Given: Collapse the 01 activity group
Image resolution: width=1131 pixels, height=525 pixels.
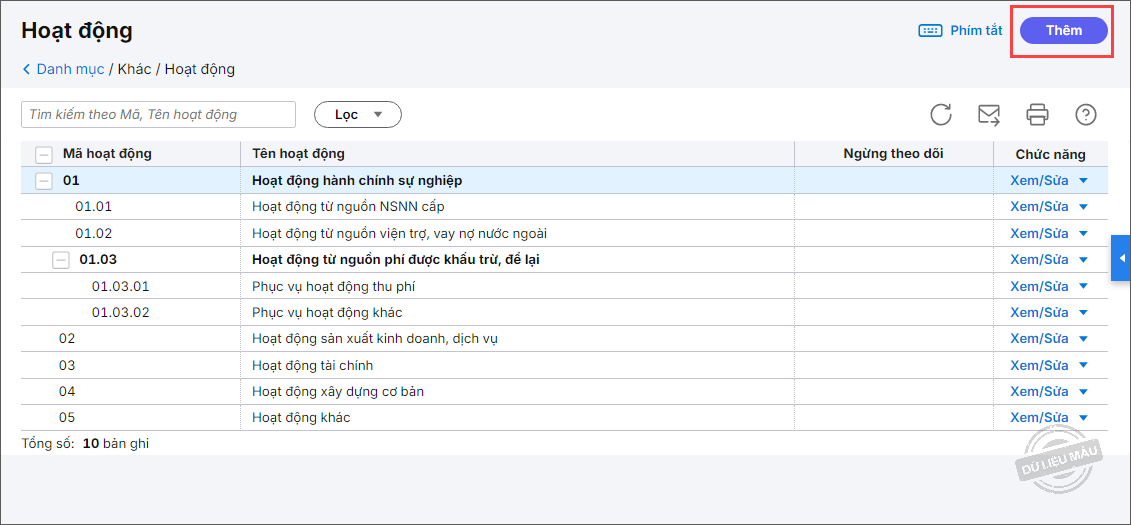Looking at the screenshot, I should point(43,181).
